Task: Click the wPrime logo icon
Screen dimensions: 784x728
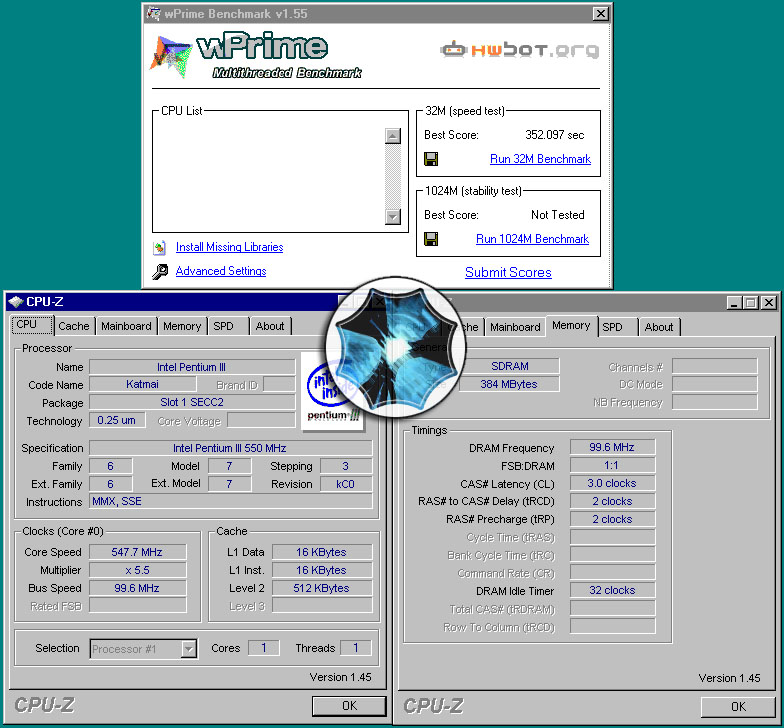Action: pyautogui.click(x=170, y=56)
